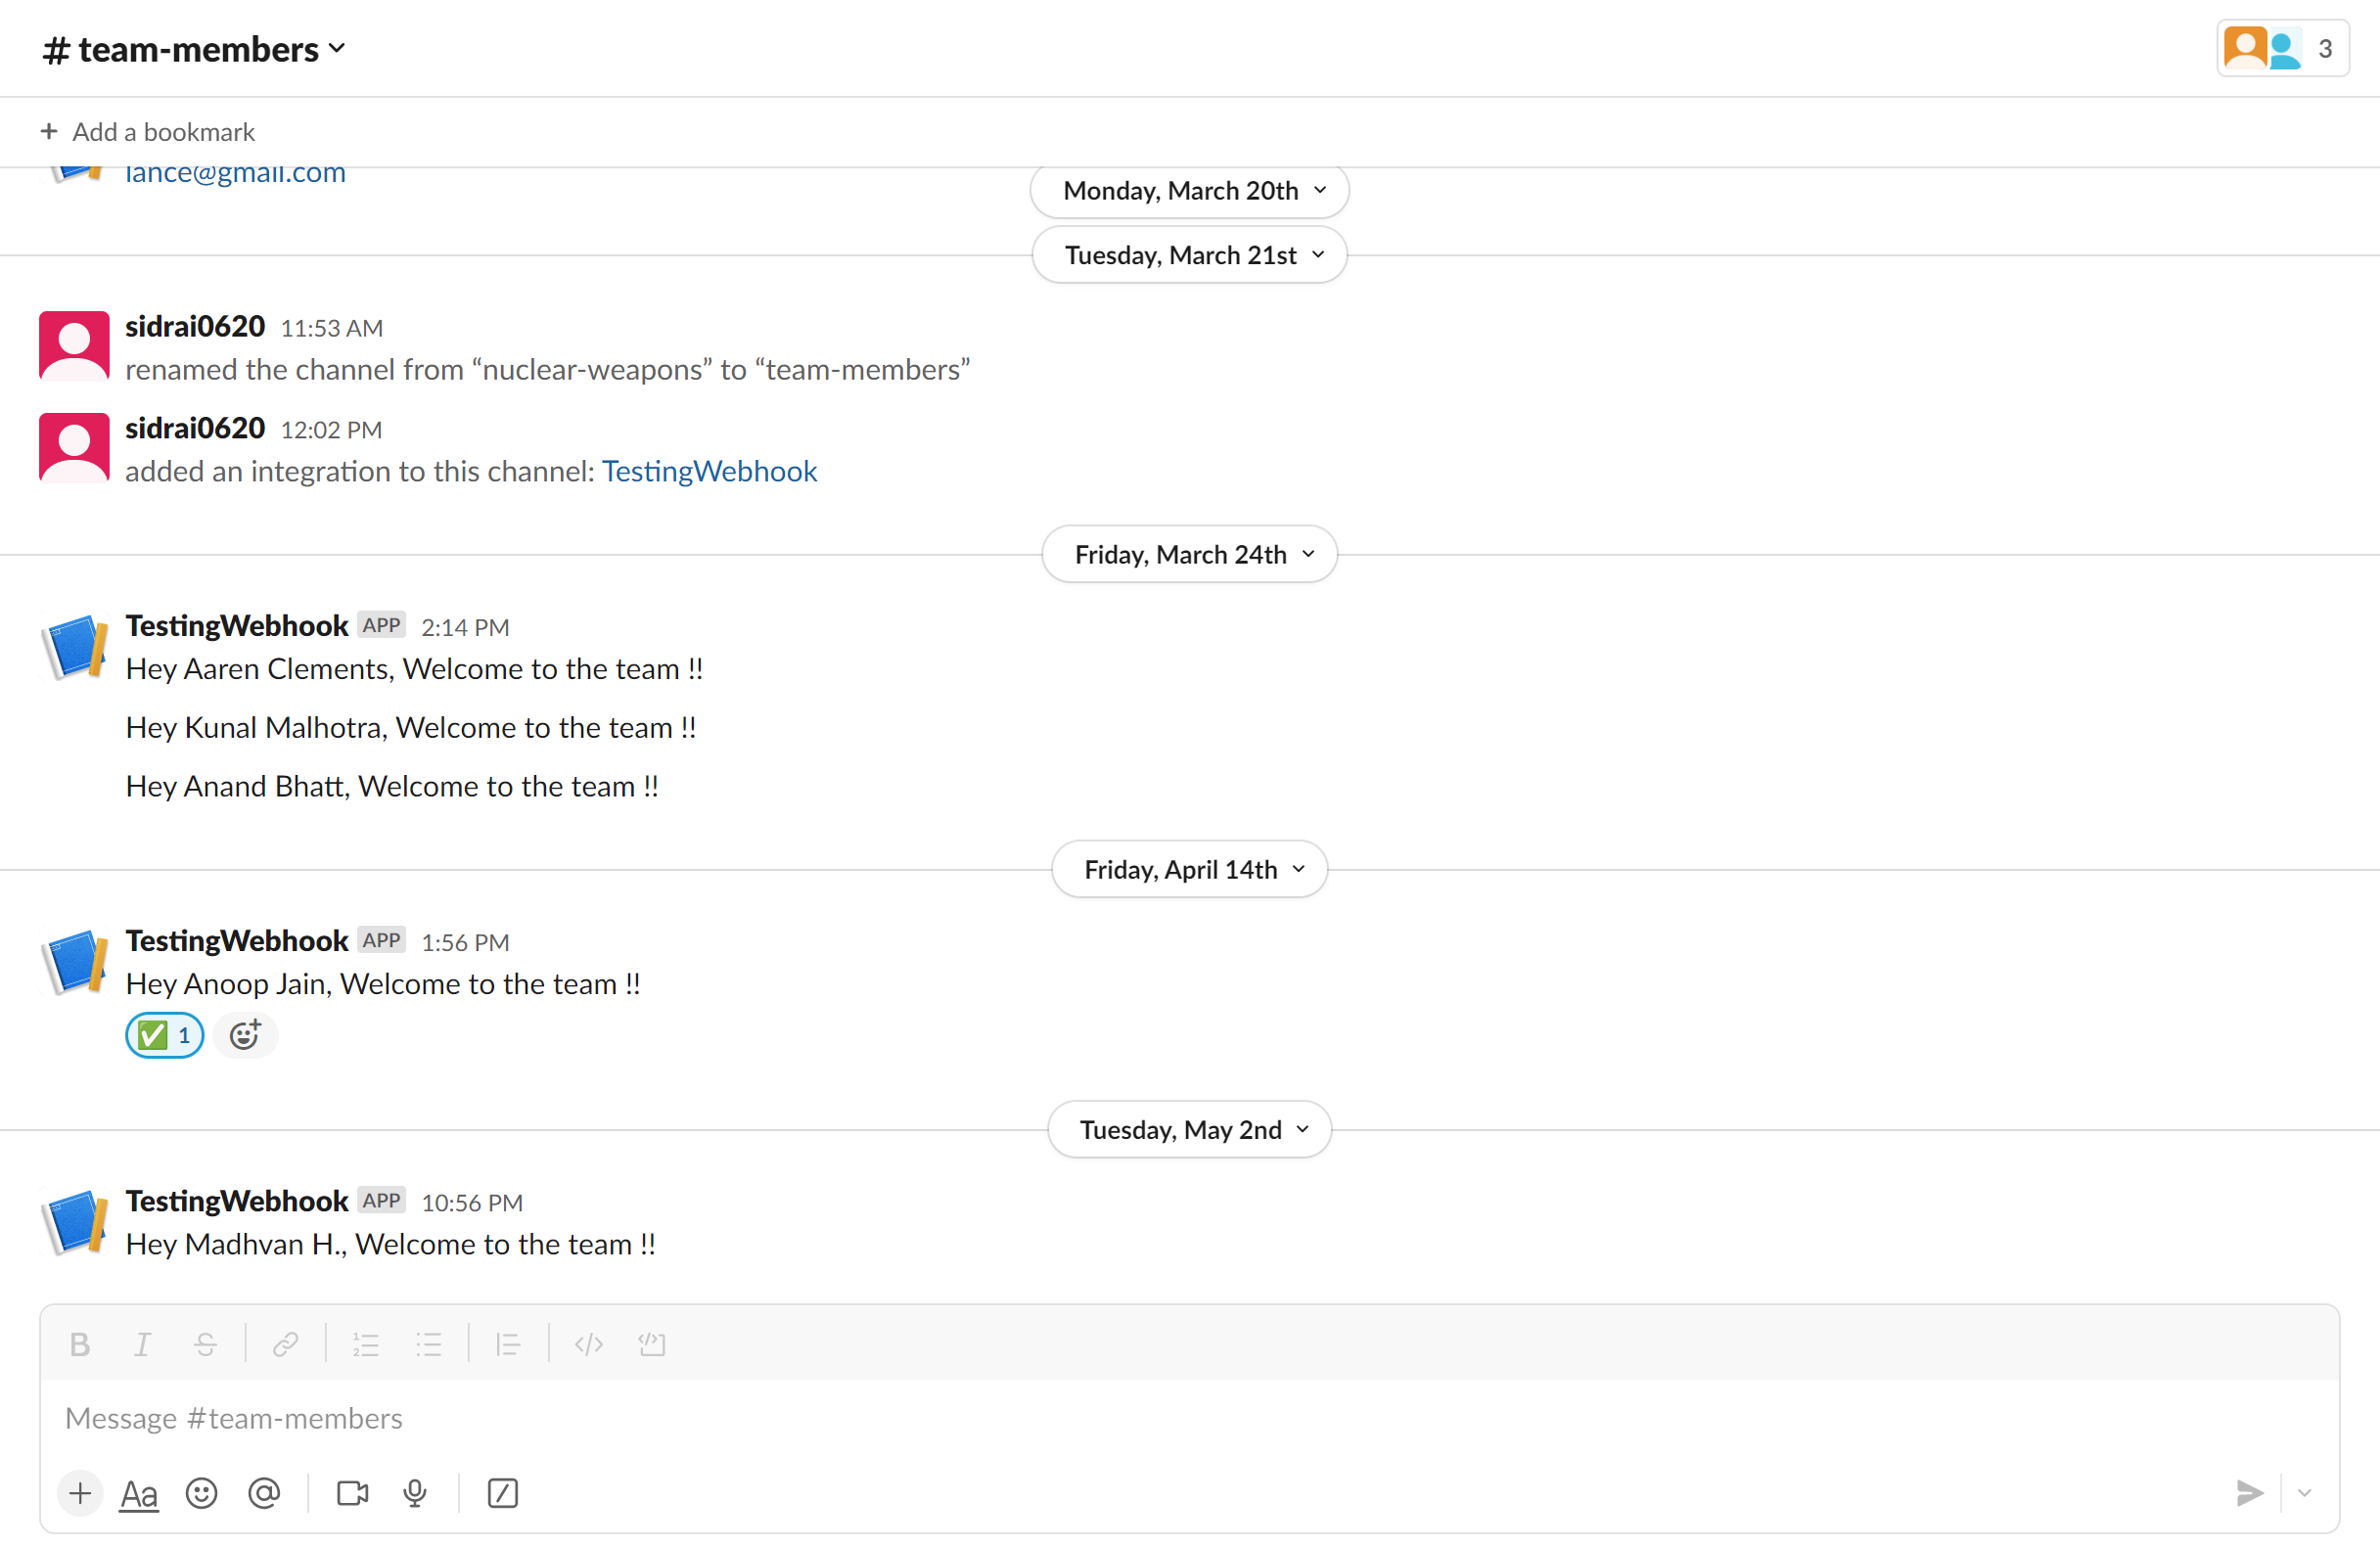This screenshot has height=1546, width=2380.
Task: Open scheduled send options next to send
Action: point(2306,1493)
